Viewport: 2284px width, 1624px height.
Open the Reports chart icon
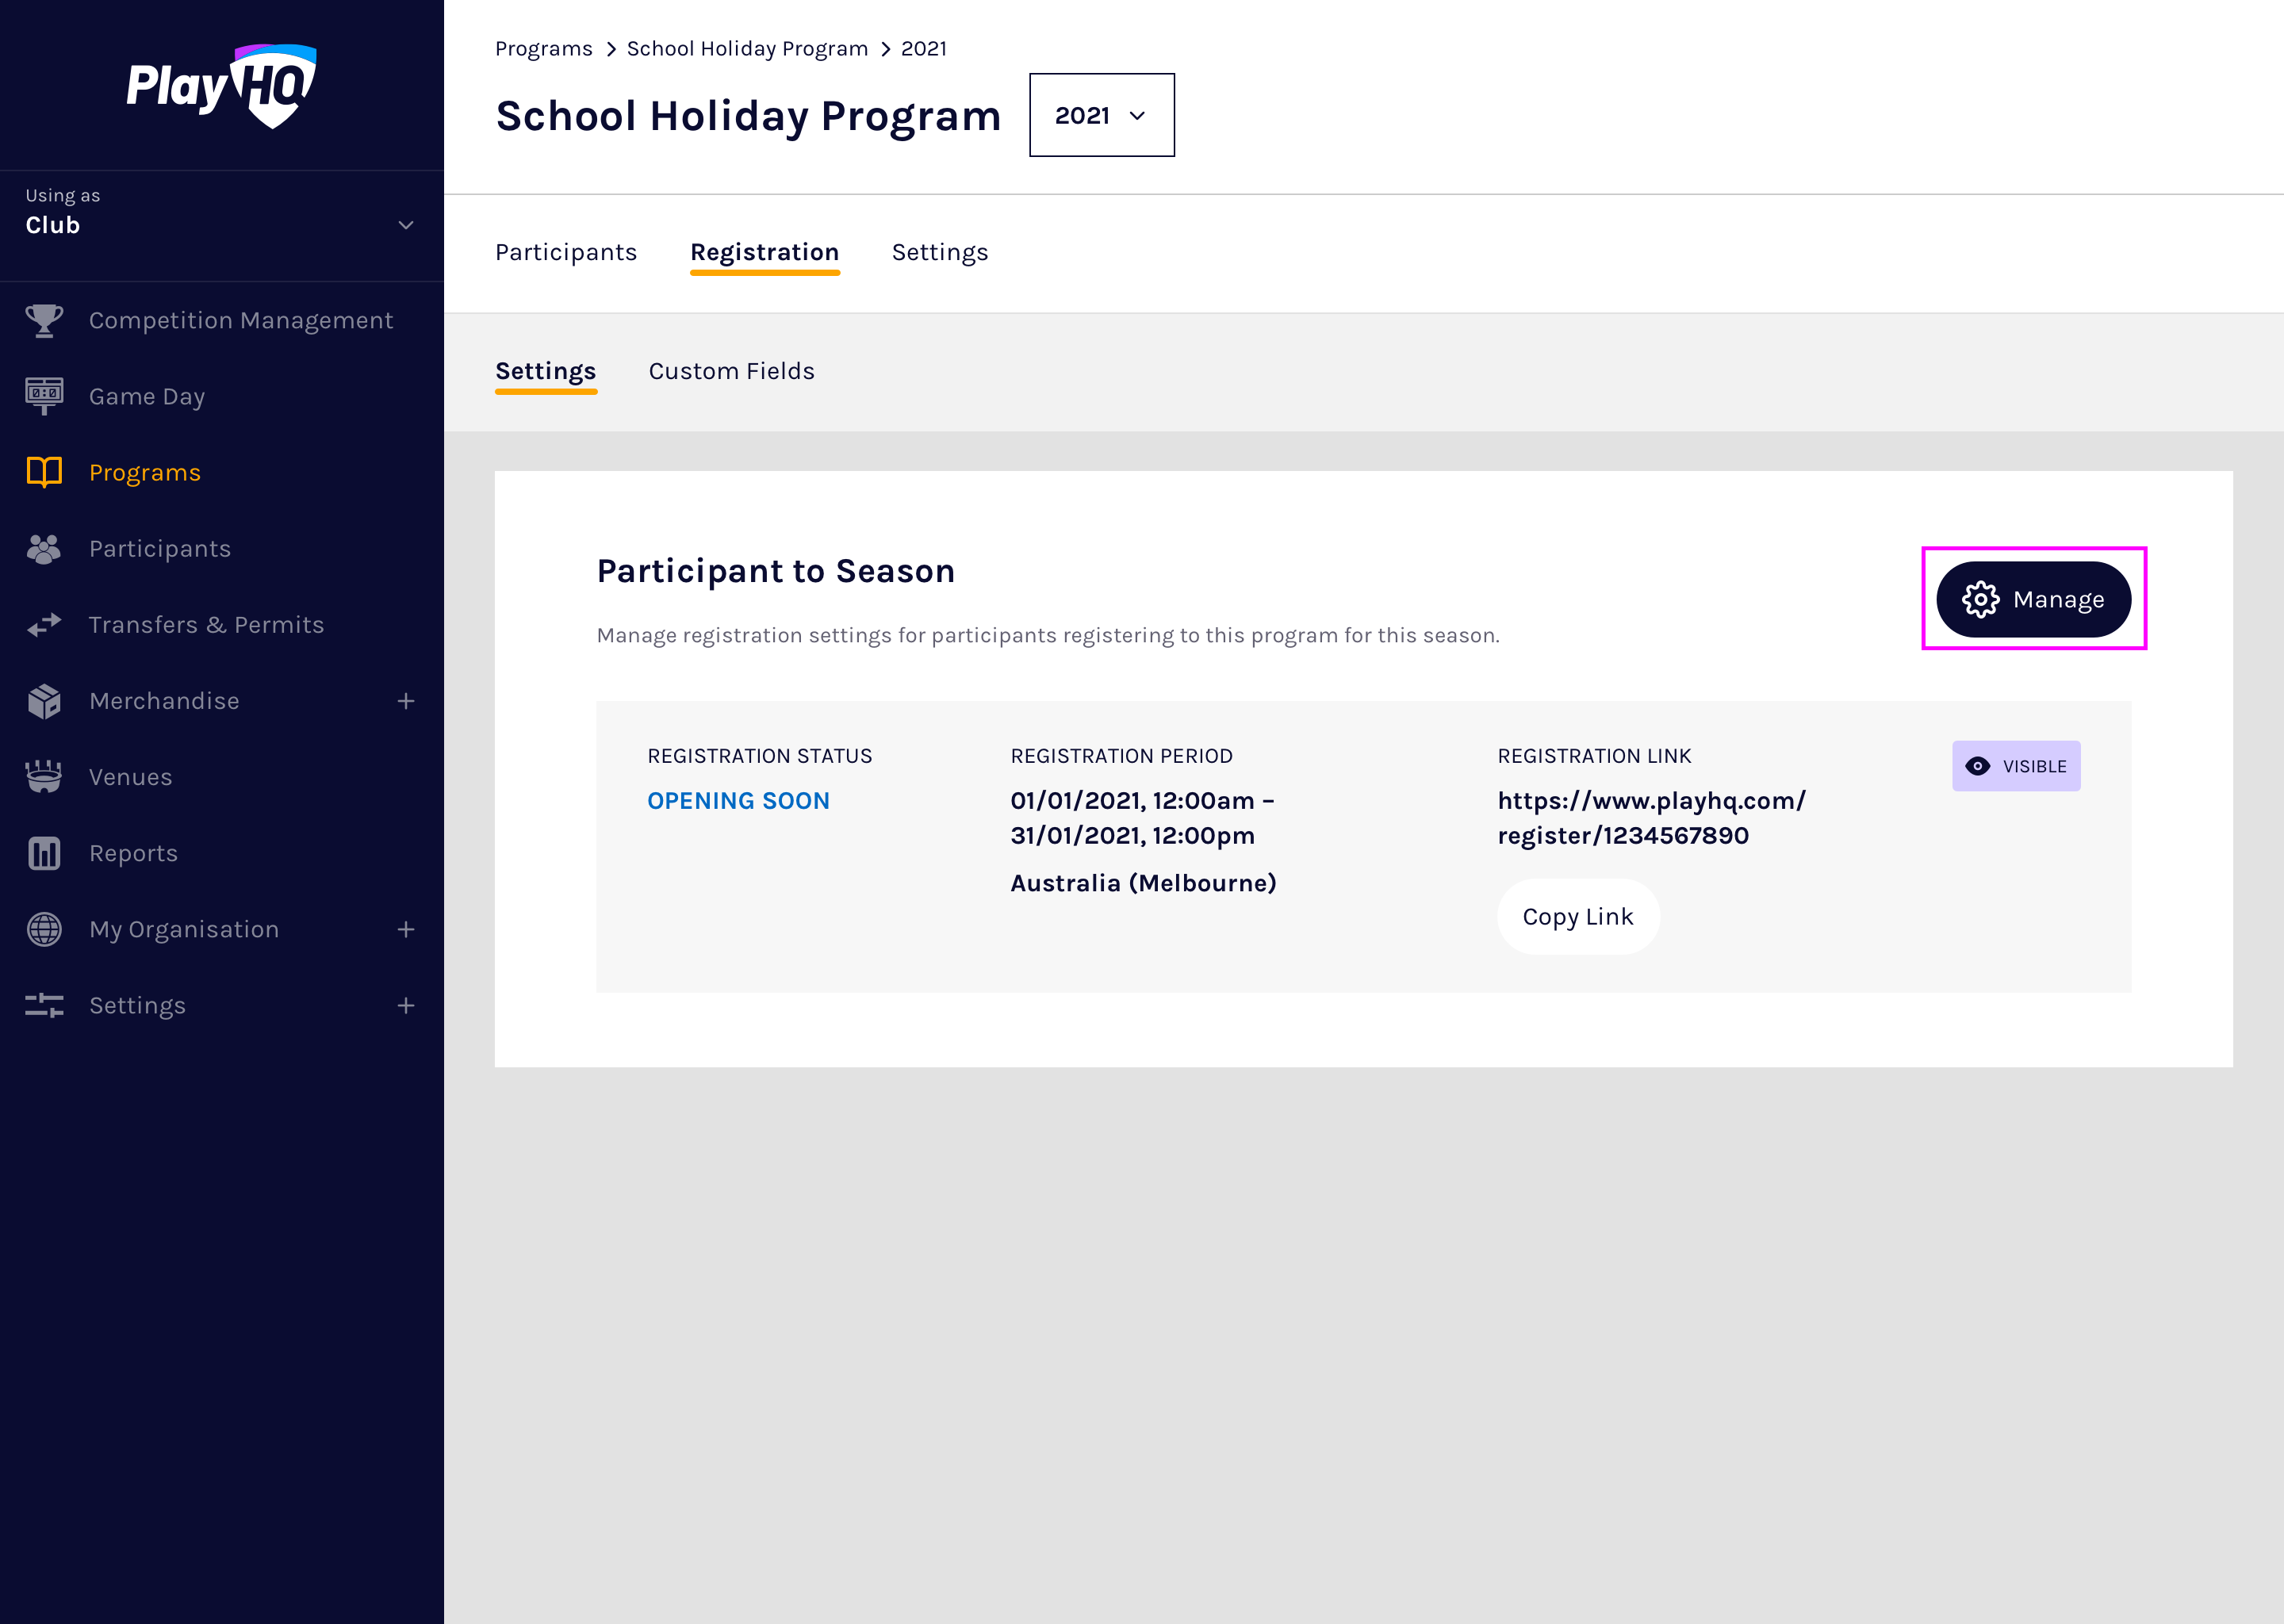[x=44, y=853]
